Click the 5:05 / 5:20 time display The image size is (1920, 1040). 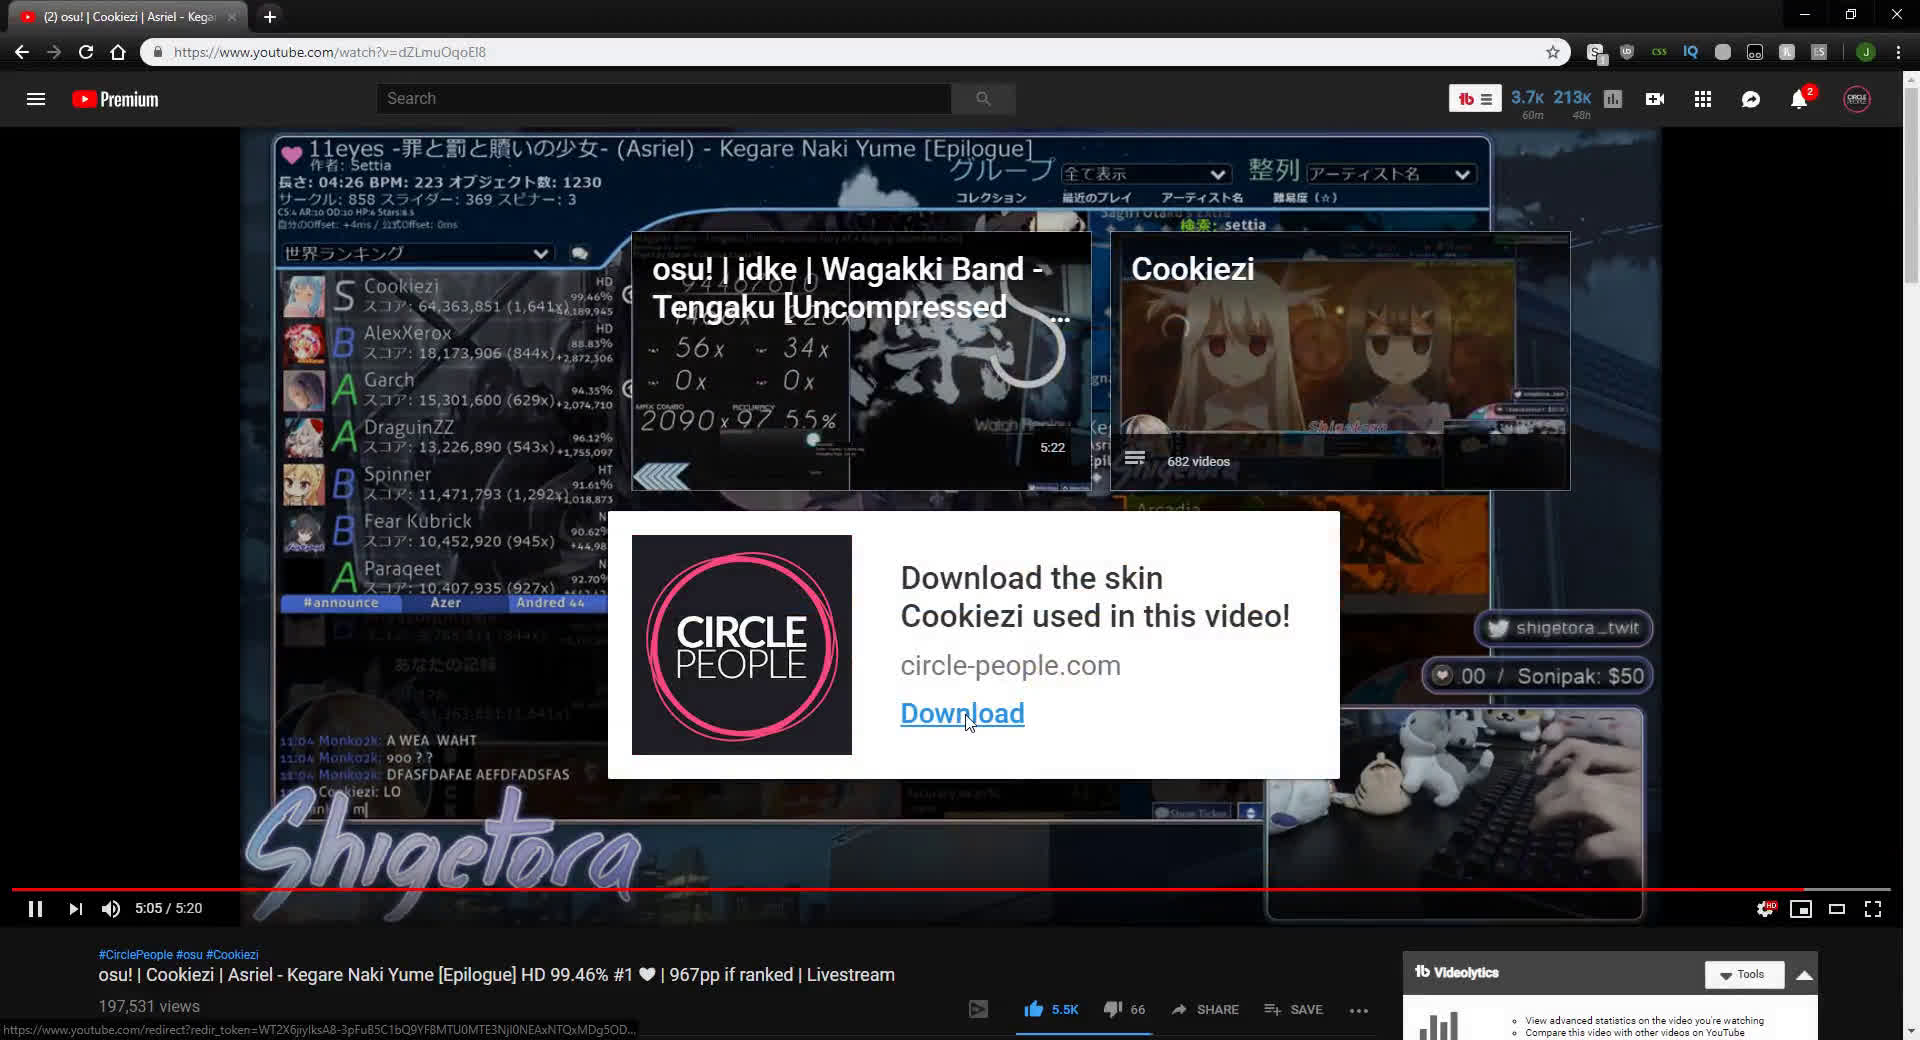[169, 909]
